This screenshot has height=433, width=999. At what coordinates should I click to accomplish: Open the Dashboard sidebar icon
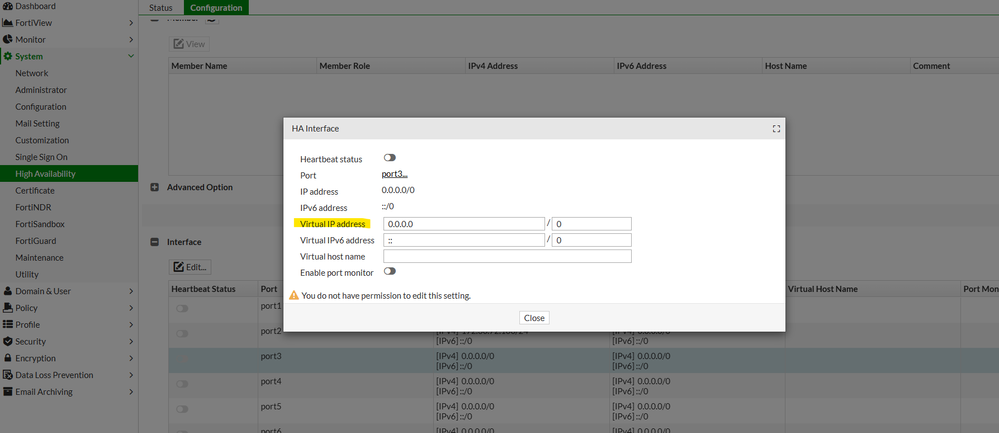(x=8, y=6)
